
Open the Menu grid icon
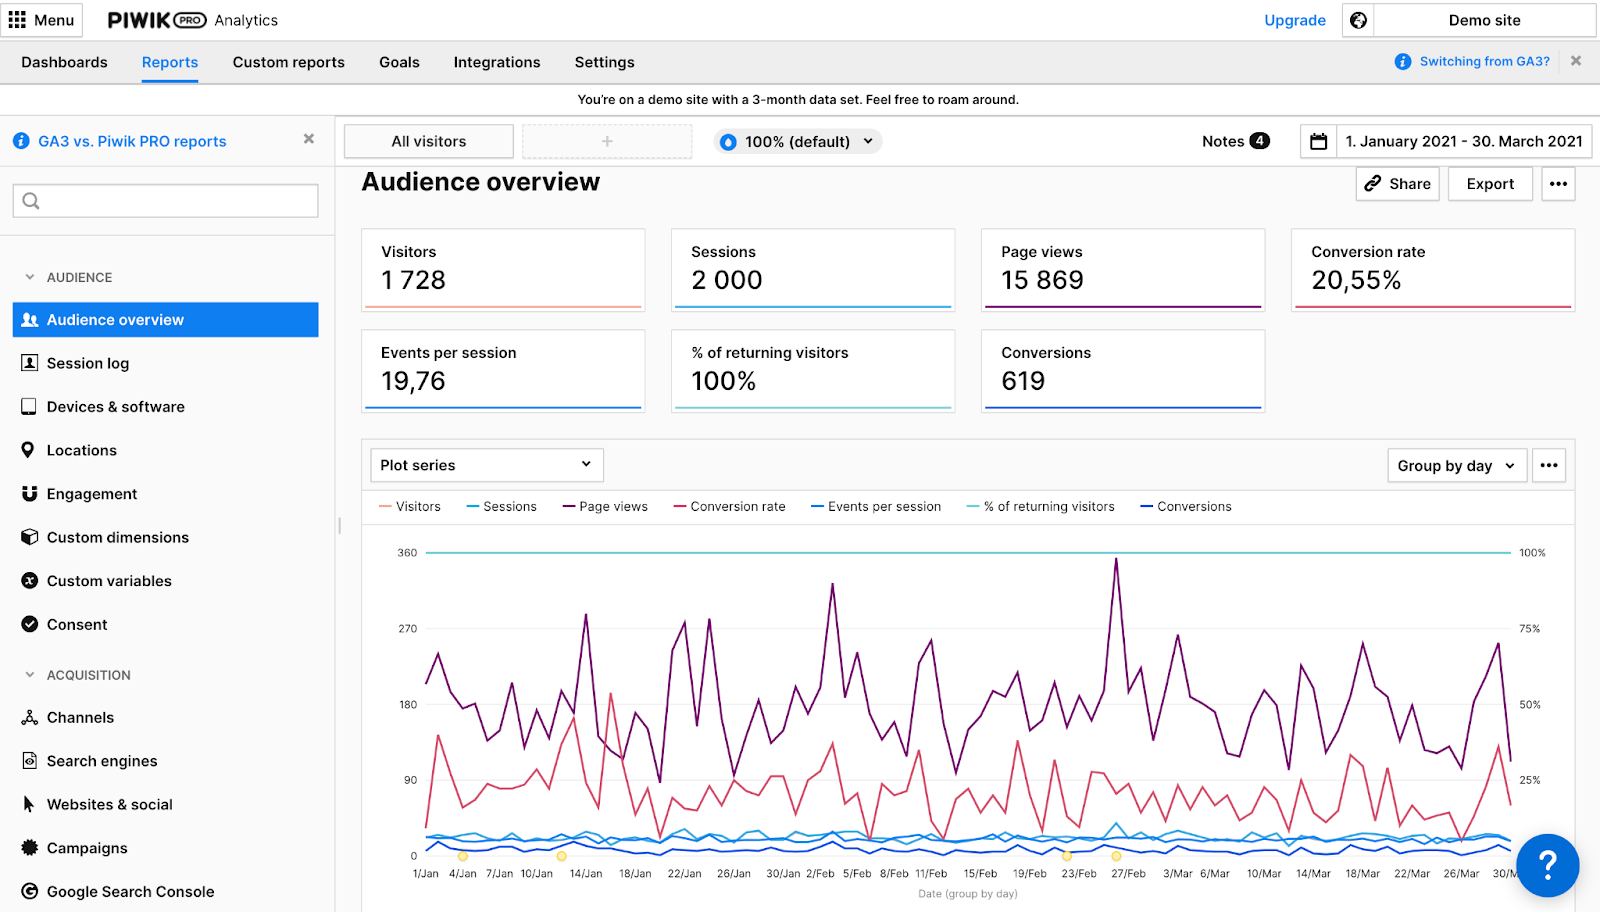(x=17, y=20)
